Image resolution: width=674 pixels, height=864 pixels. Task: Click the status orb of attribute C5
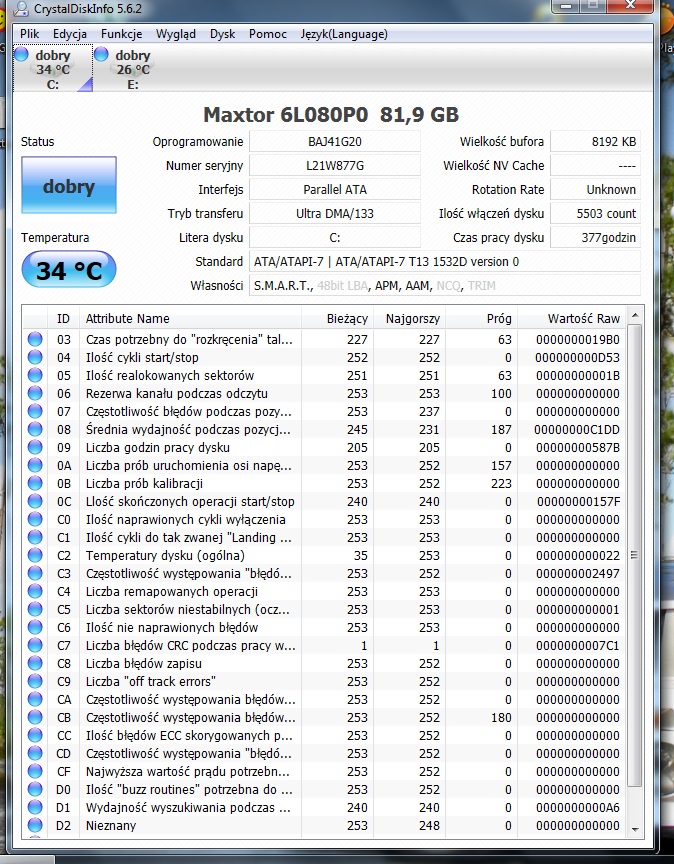[x=35, y=609]
